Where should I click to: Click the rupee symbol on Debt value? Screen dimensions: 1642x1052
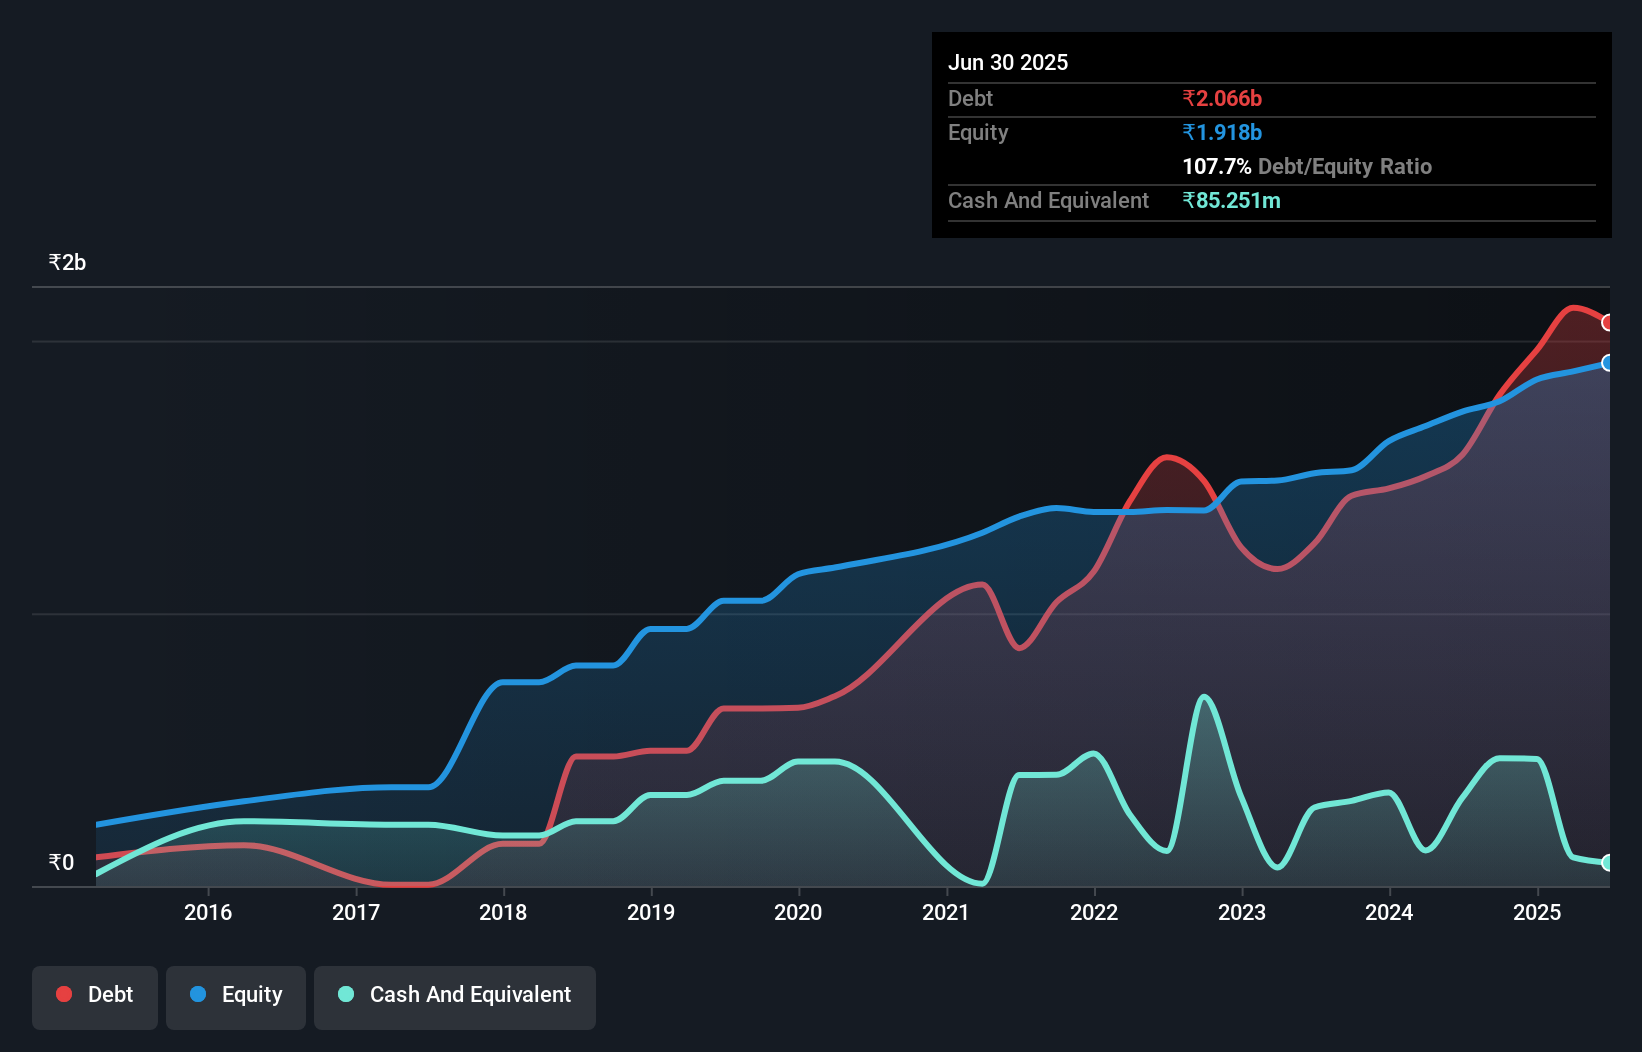pyautogui.click(x=1189, y=99)
